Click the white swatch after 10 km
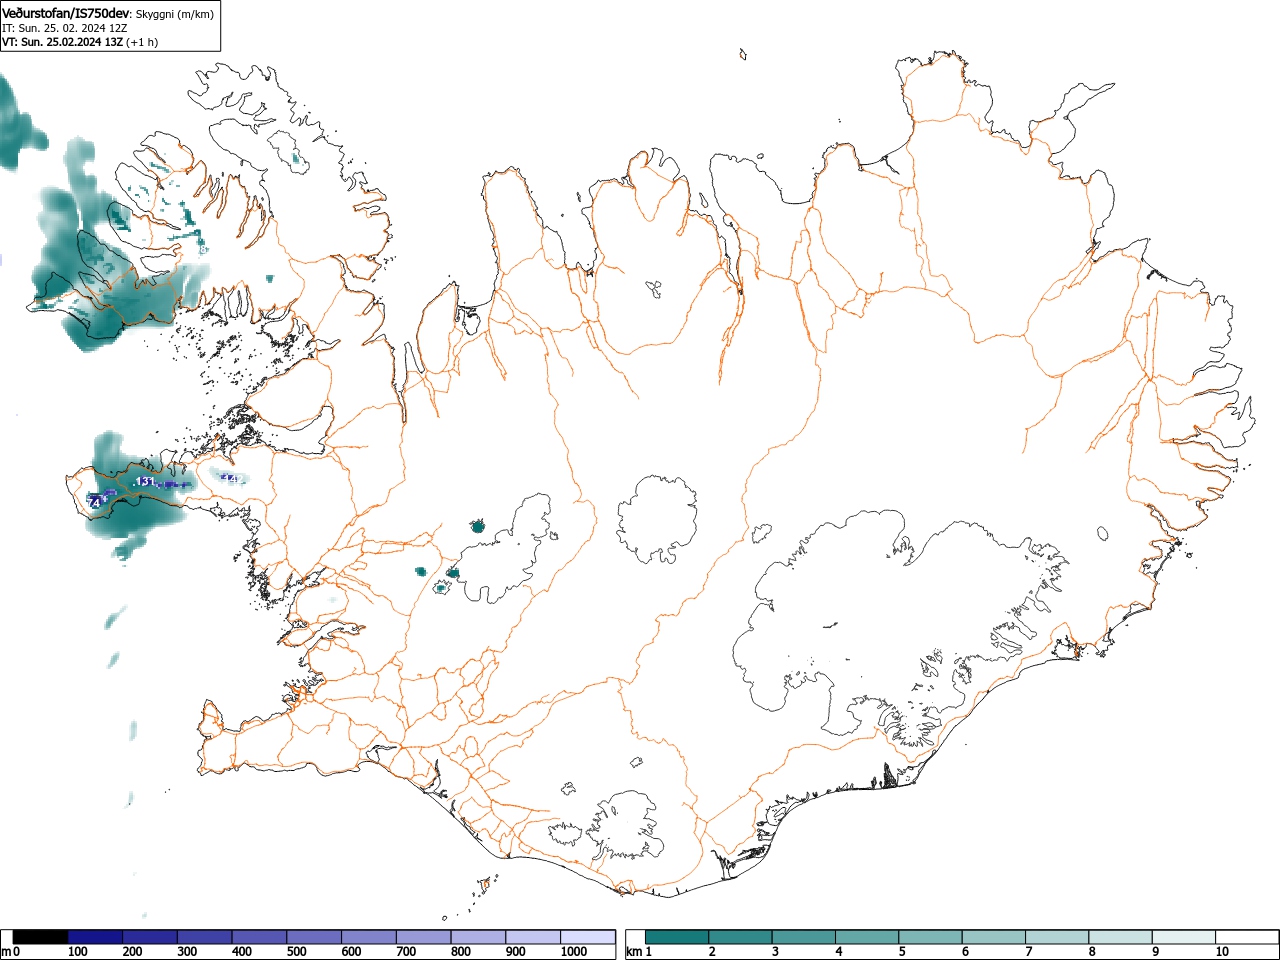 pos(1248,937)
